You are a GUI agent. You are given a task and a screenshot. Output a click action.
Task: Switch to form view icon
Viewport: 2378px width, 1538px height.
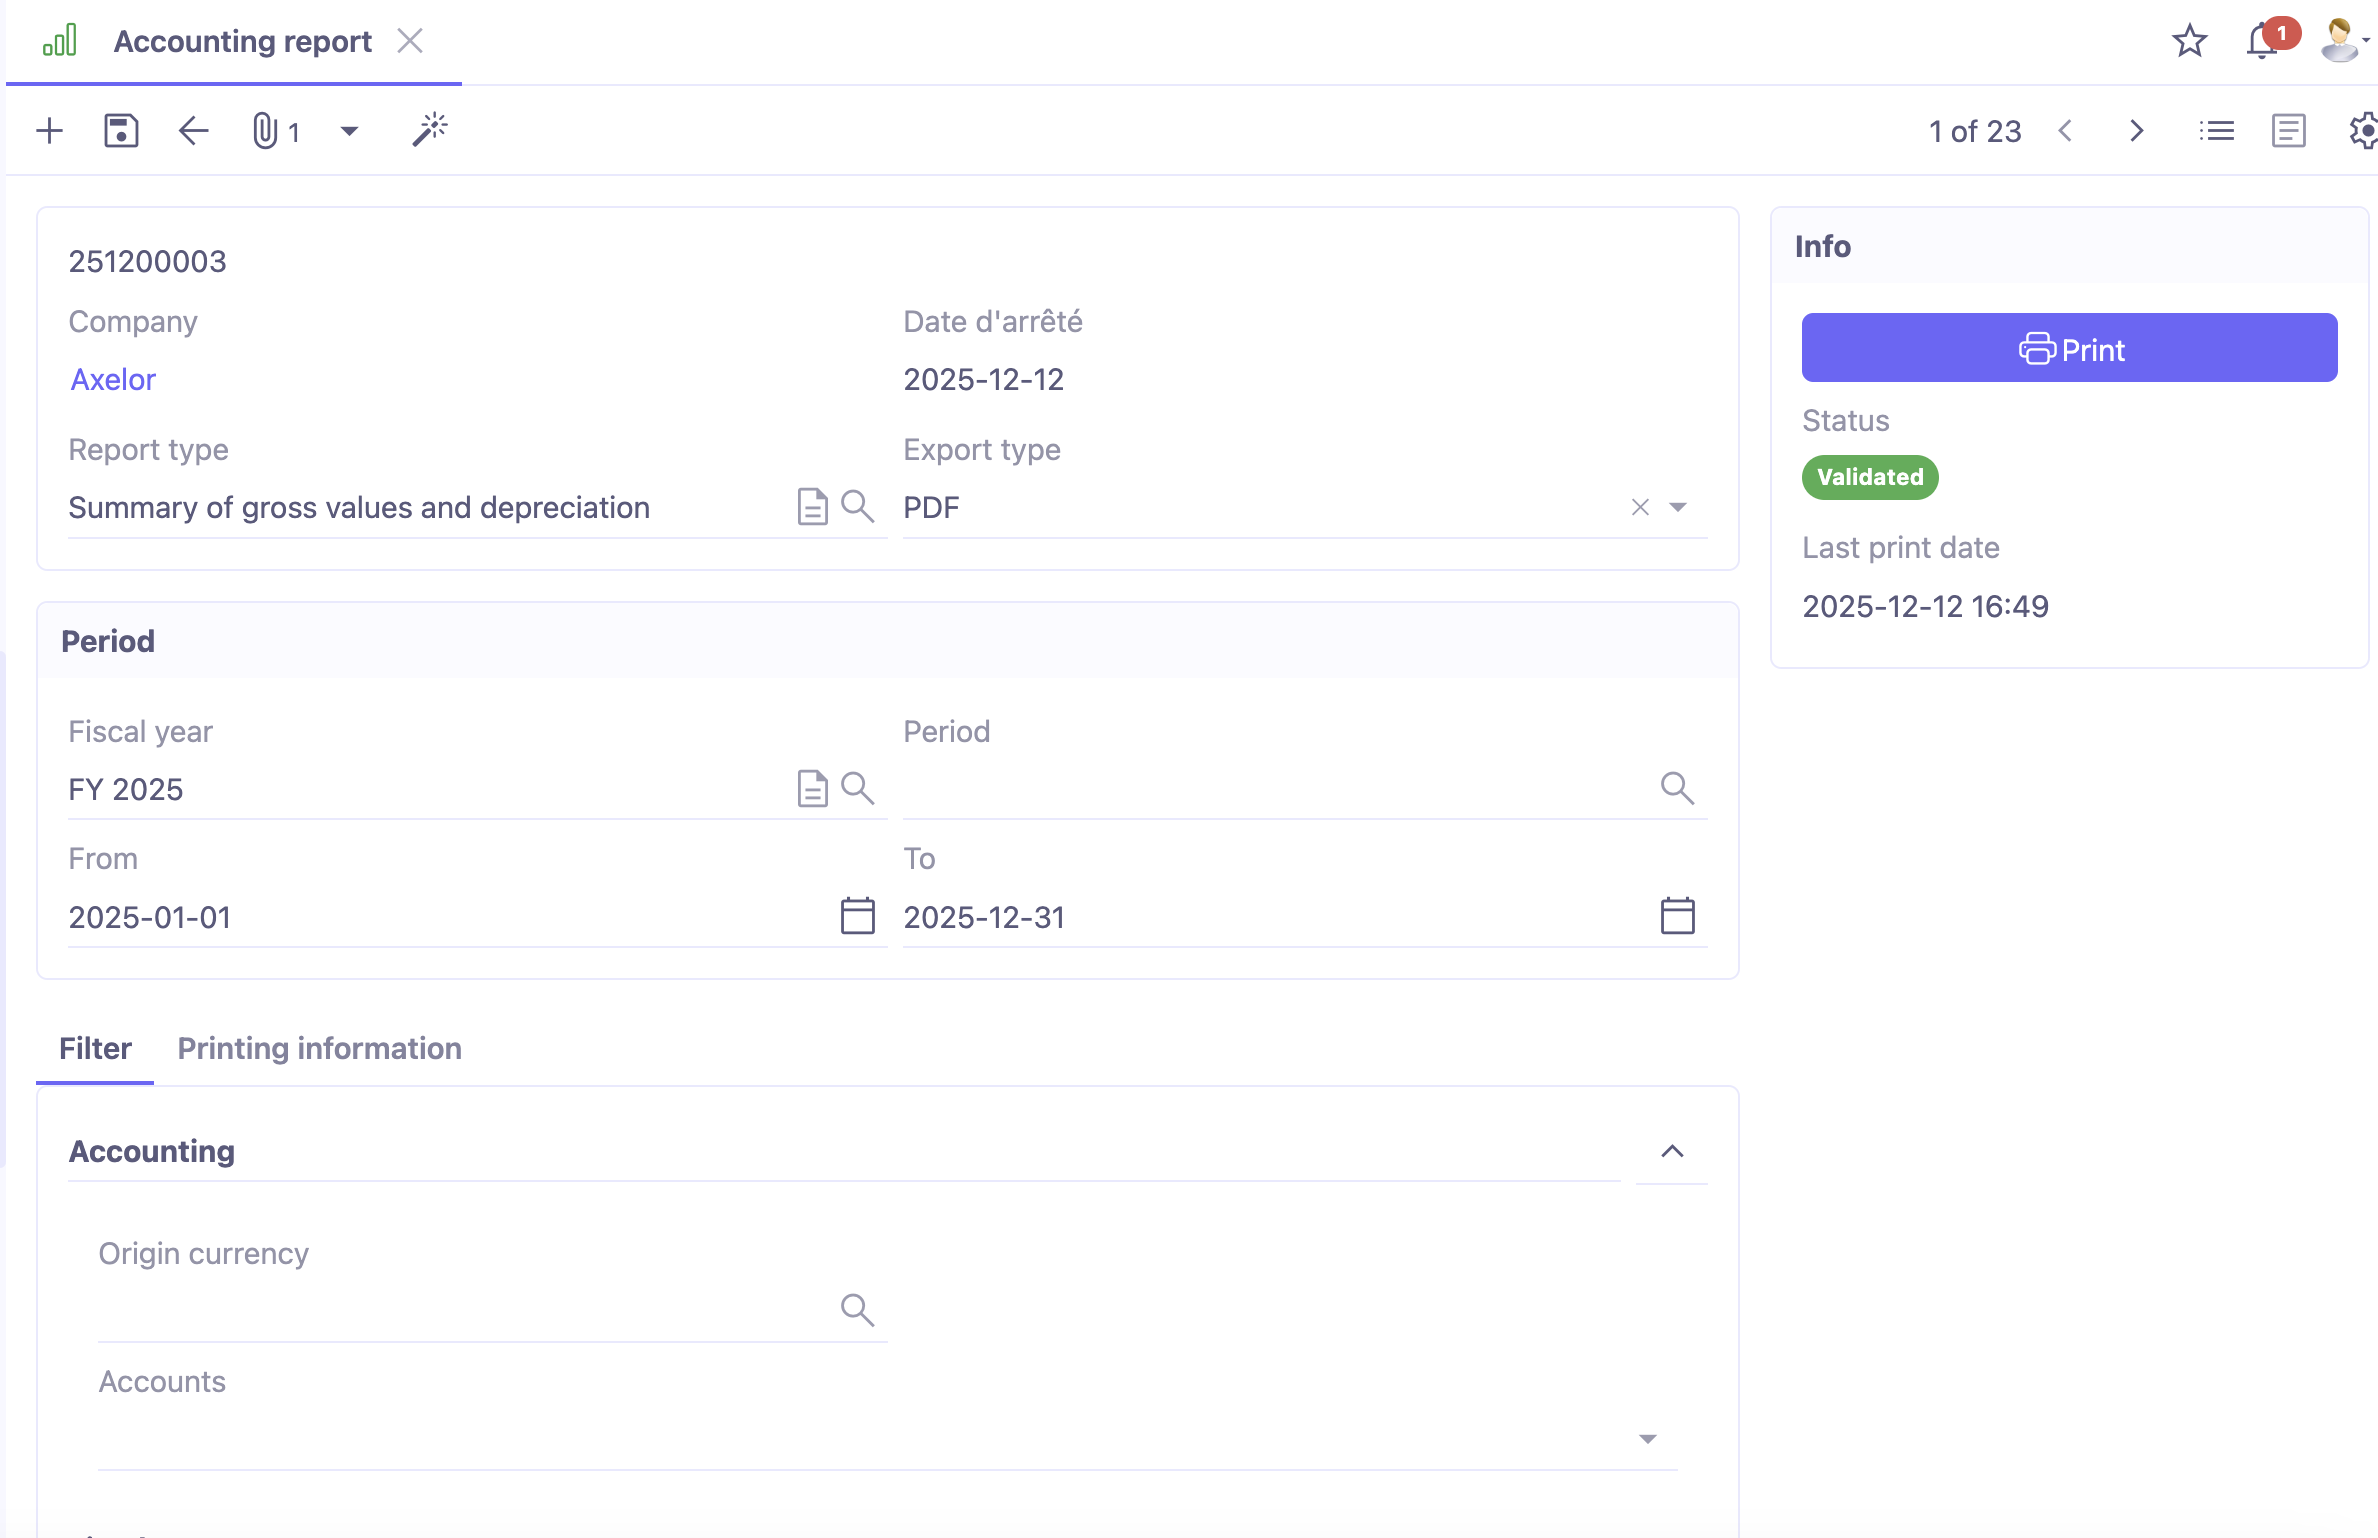point(2288,131)
